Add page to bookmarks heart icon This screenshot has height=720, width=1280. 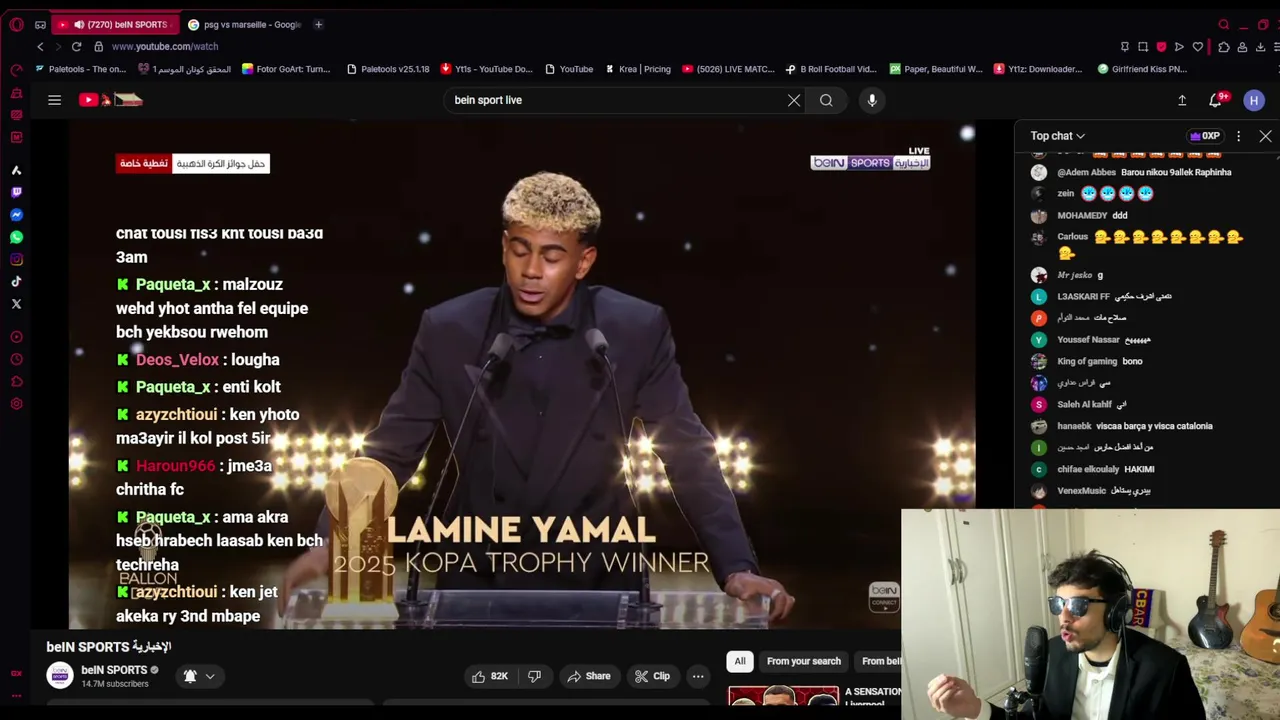pos(1198,47)
